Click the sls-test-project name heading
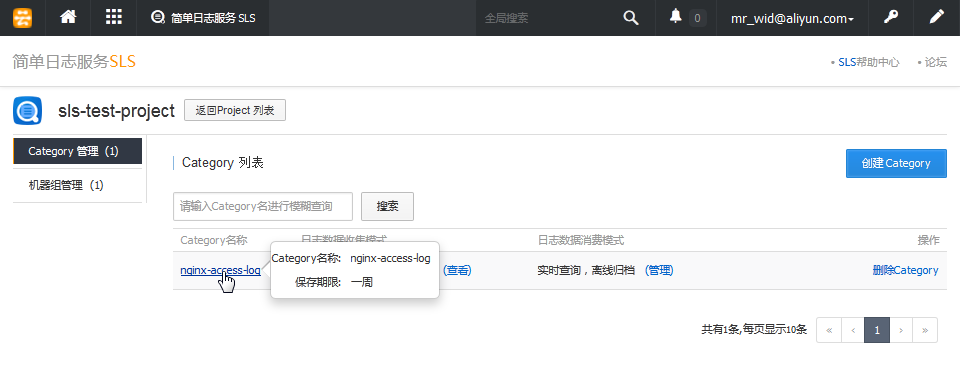 pyautogui.click(x=116, y=111)
